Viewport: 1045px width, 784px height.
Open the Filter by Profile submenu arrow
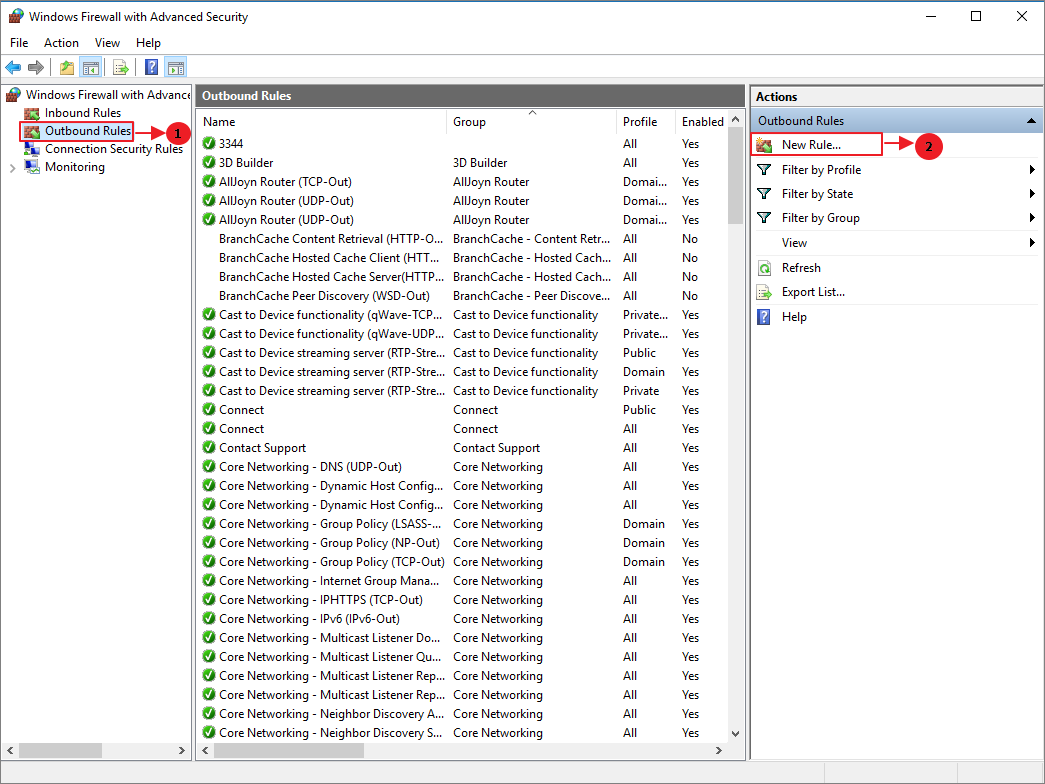(1032, 170)
